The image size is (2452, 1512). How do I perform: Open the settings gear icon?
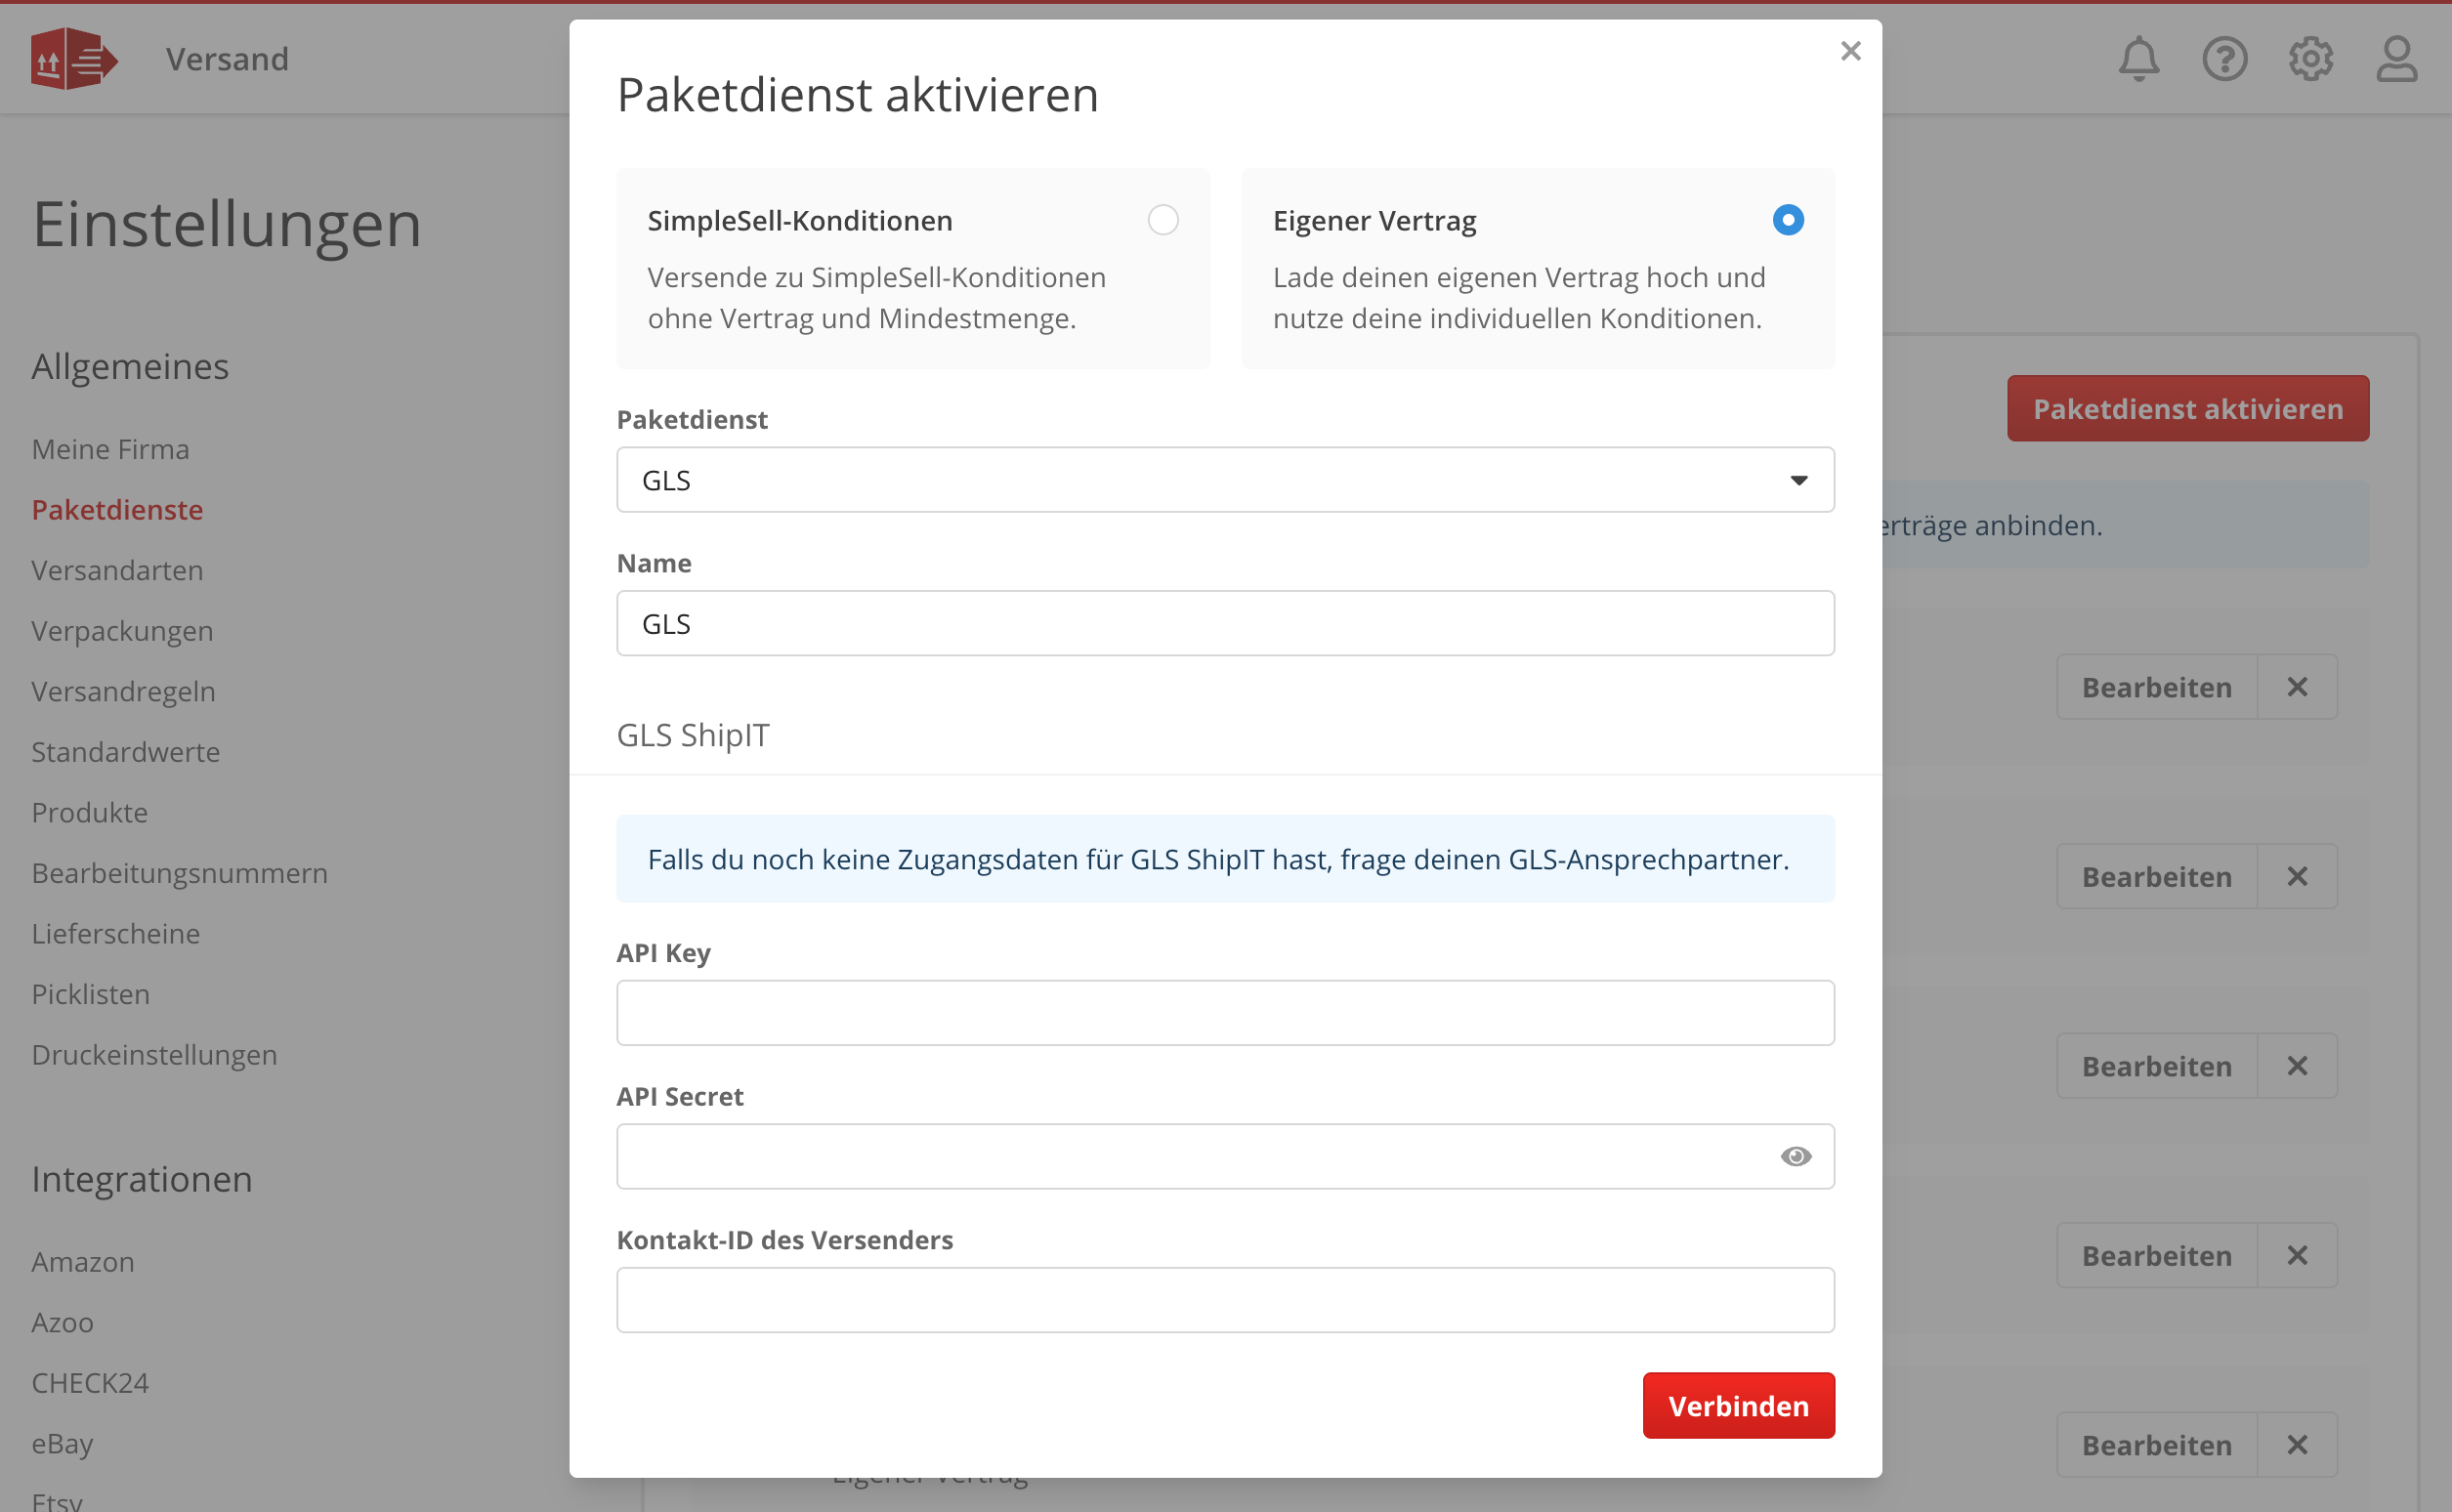pyautogui.click(x=2310, y=59)
